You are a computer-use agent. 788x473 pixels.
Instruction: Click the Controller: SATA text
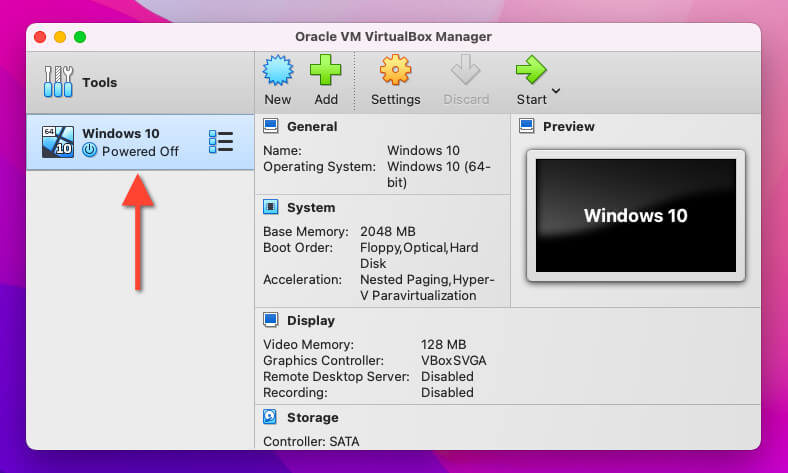(311, 442)
